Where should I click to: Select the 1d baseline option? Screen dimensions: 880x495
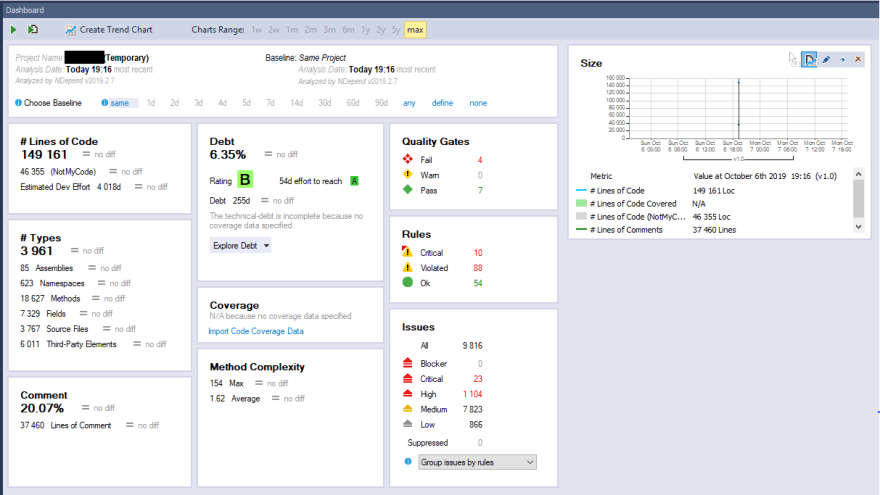click(151, 103)
